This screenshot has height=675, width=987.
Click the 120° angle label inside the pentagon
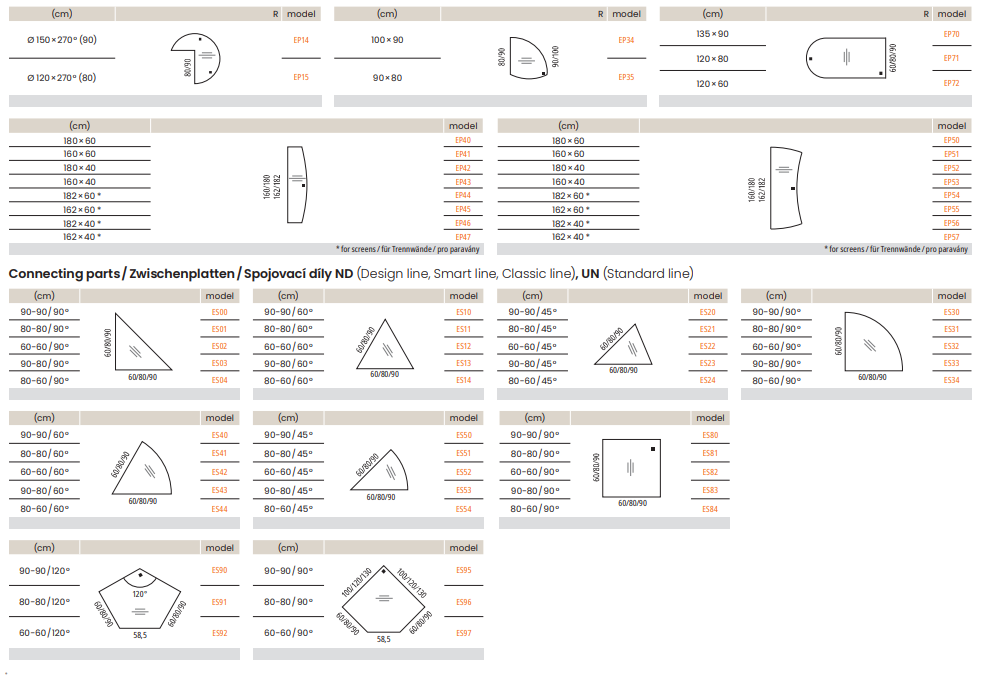(140, 594)
